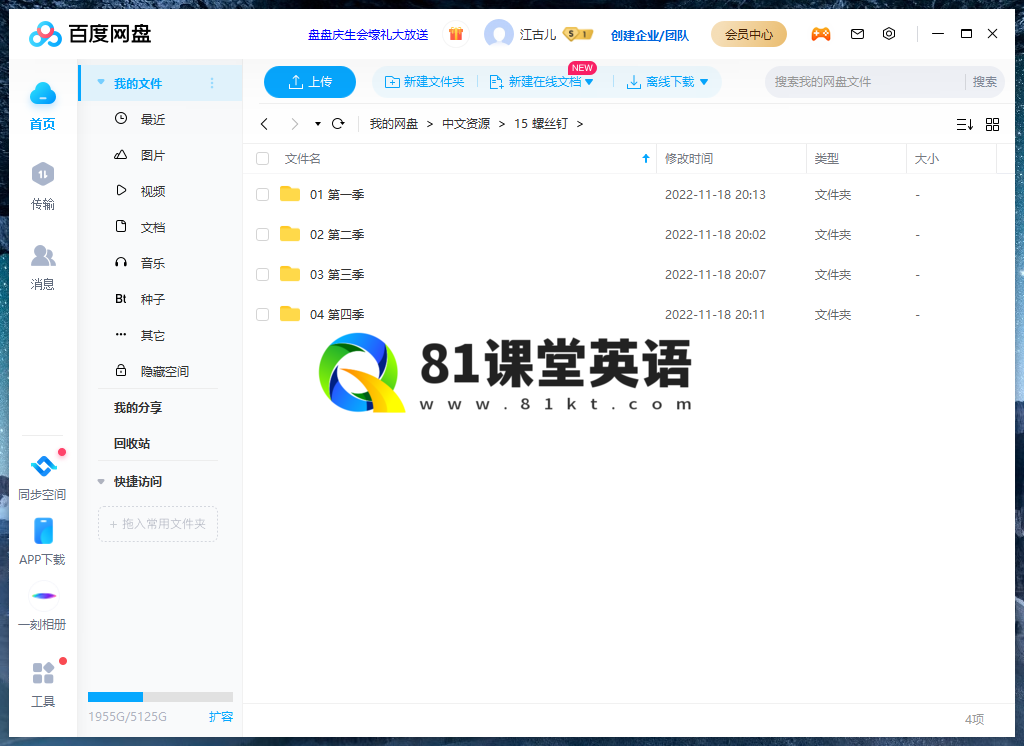Click the gift box icon
Screen dimensions: 1024x746
[456, 34]
